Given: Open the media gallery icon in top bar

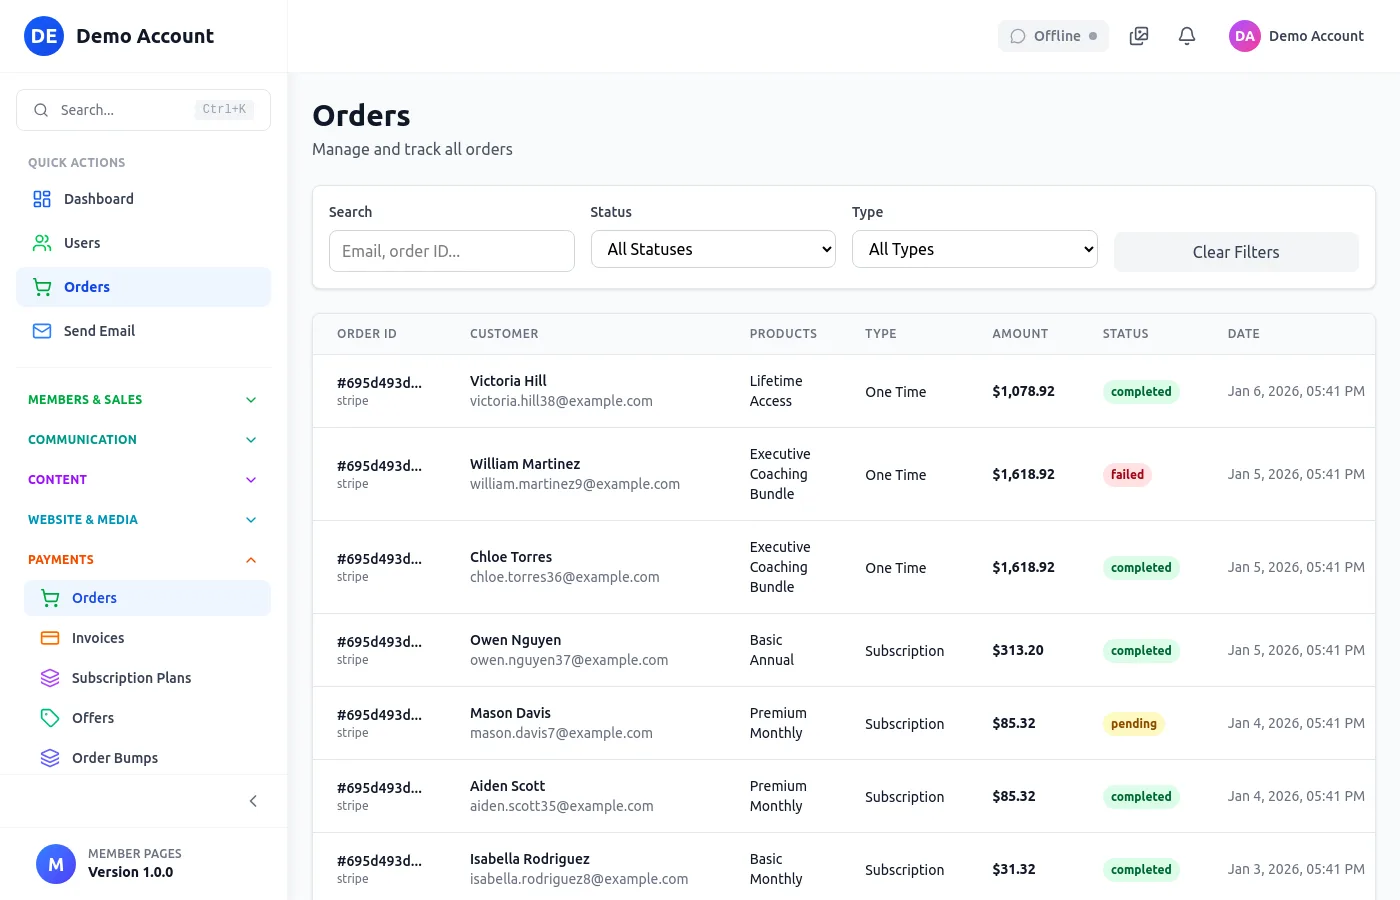Looking at the screenshot, I should click(x=1139, y=36).
